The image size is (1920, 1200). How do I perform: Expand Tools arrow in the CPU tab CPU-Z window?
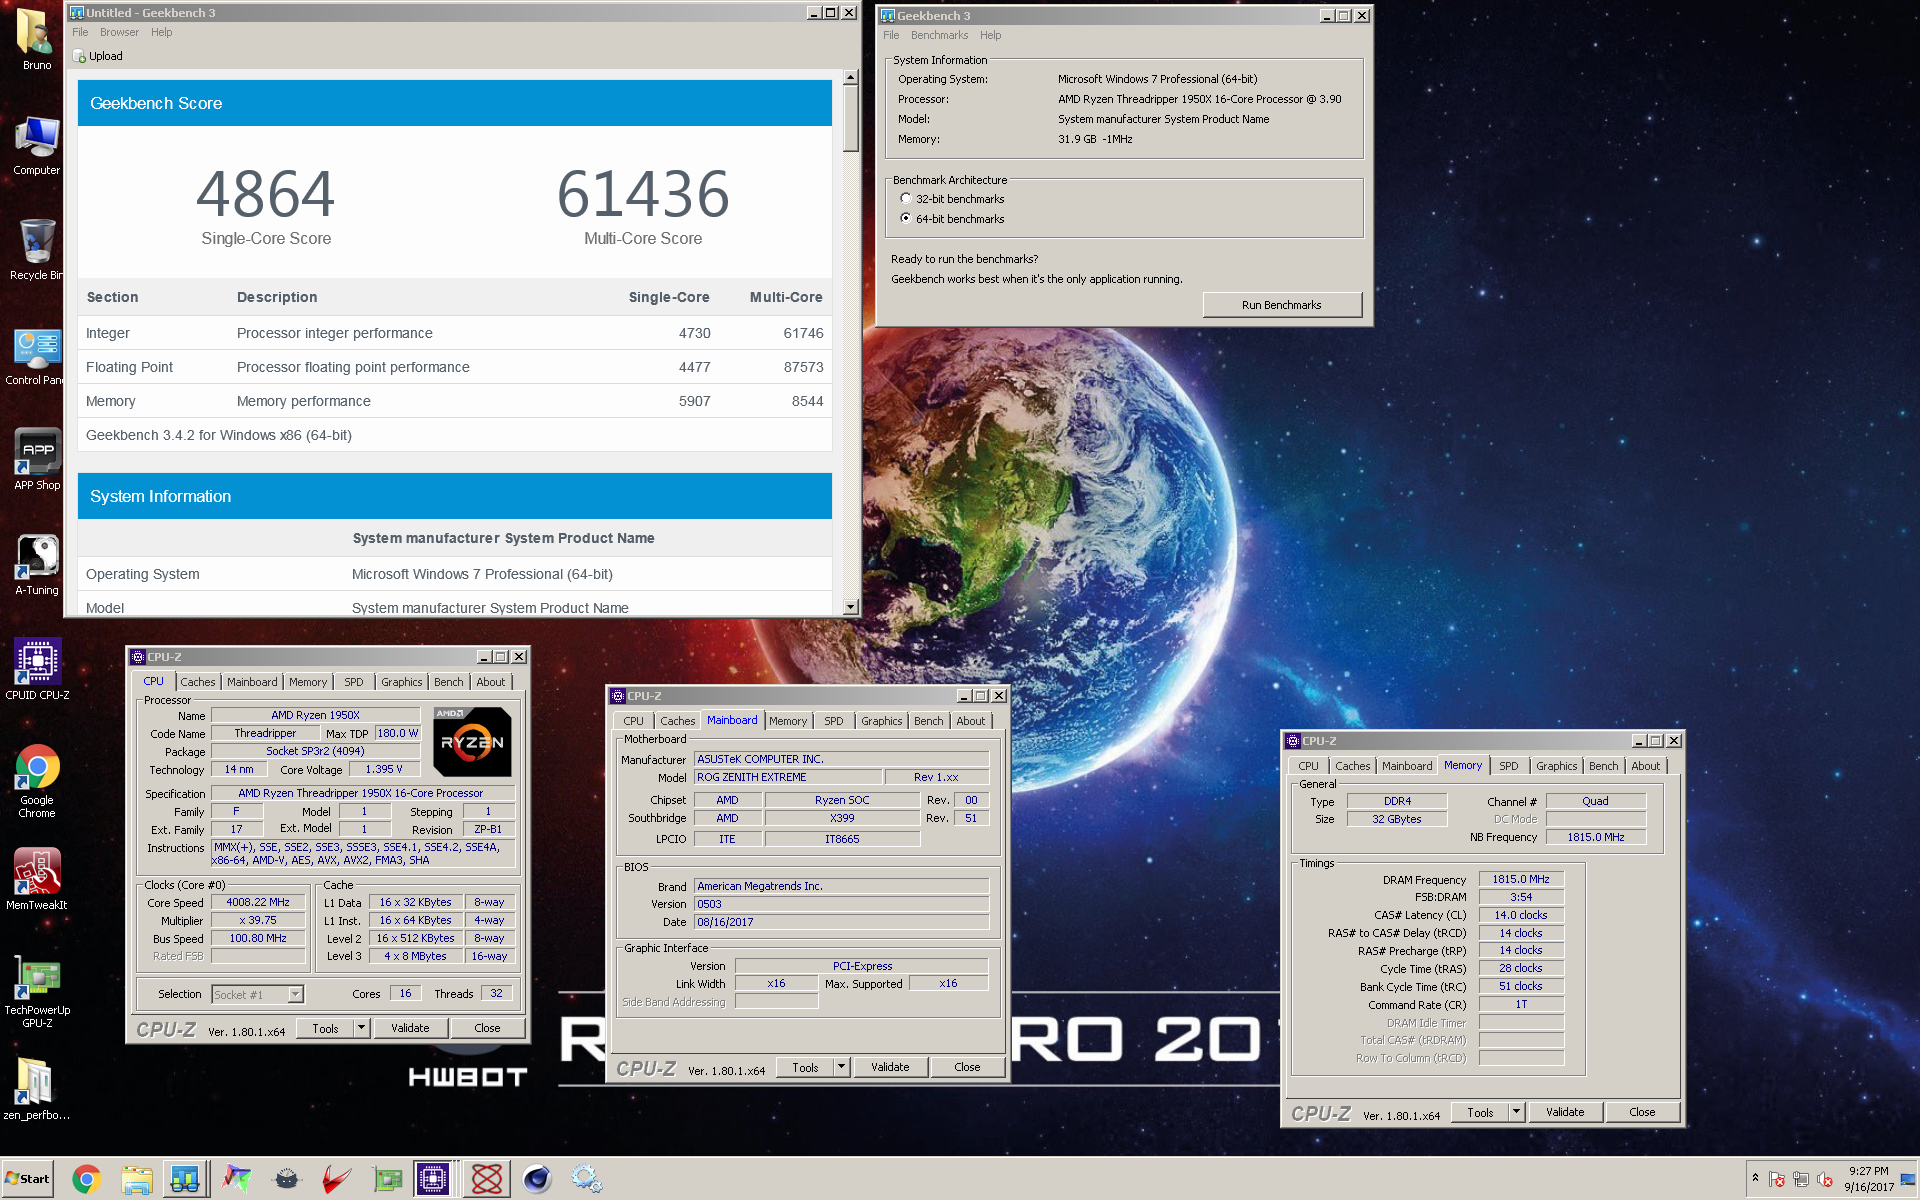[x=362, y=1028]
